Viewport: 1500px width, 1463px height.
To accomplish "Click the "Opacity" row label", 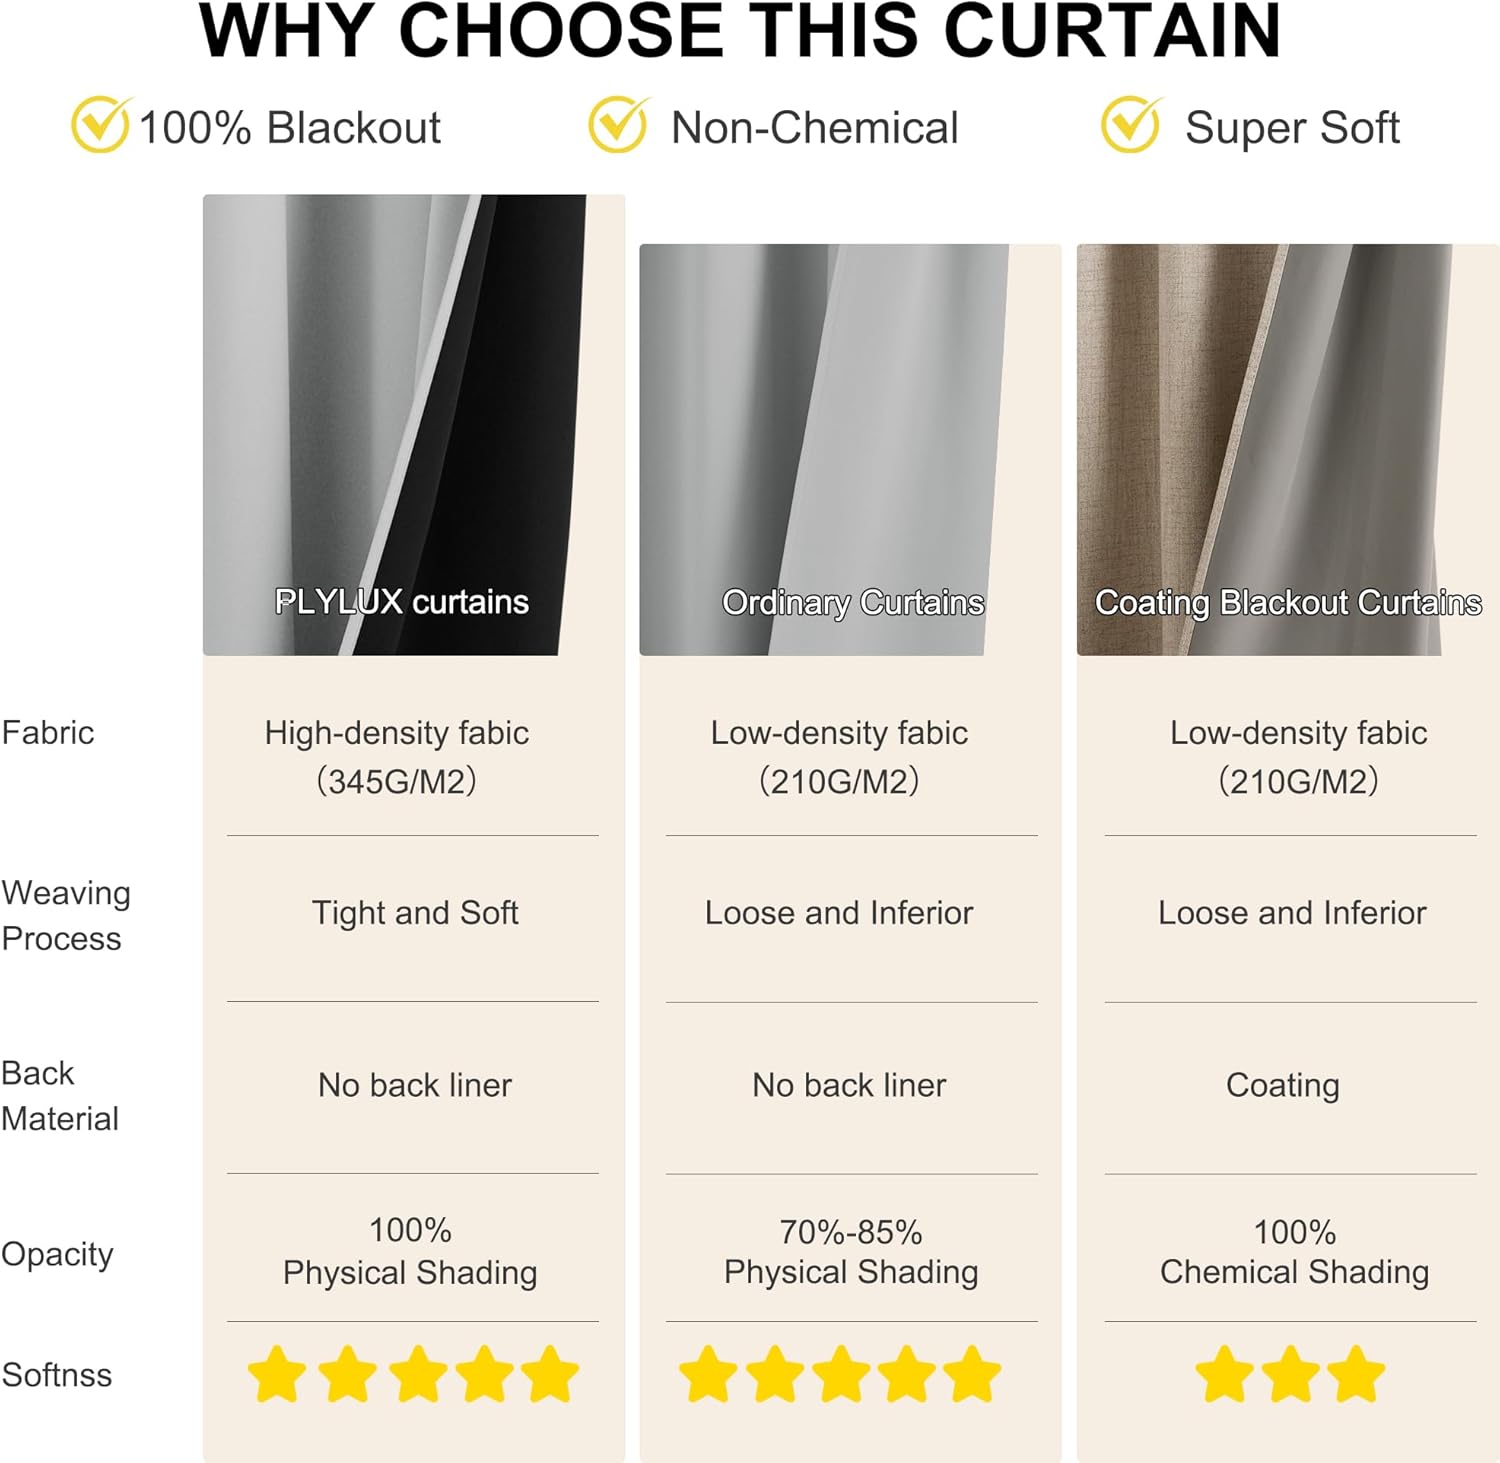I will [57, 1254].
